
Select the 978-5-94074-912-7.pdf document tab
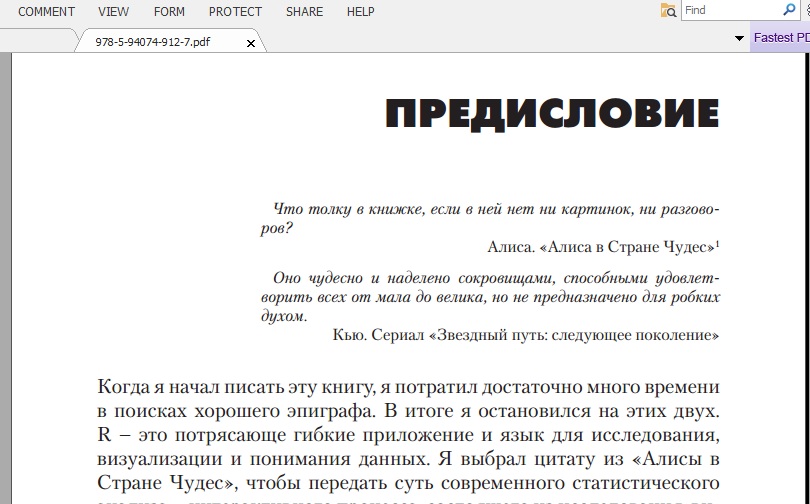click(x=153, y=42)
